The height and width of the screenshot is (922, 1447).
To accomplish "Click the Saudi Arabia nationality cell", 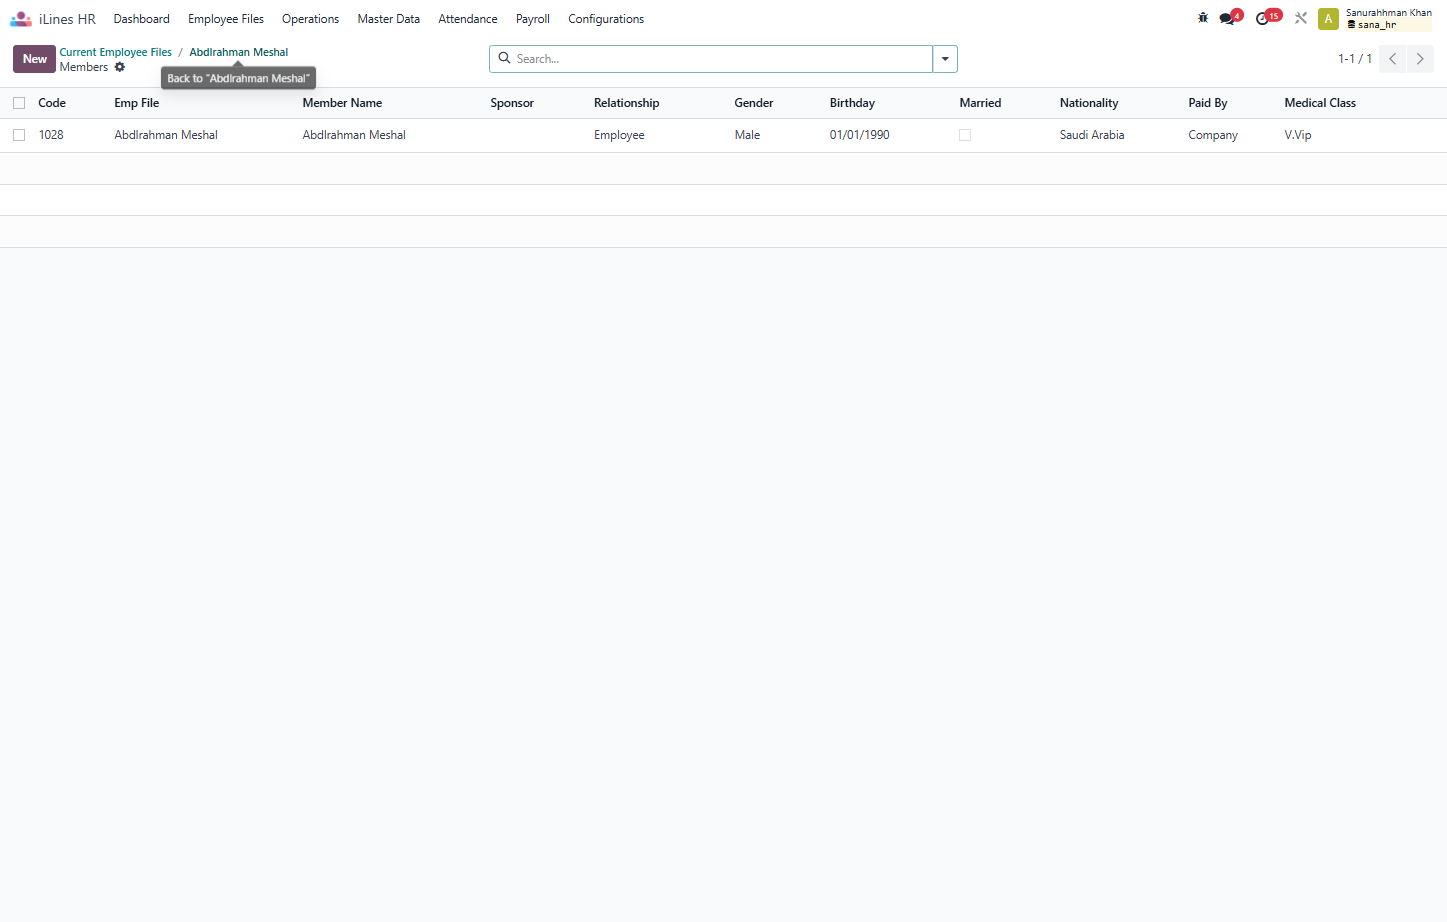I will [x=1092, y=135].
